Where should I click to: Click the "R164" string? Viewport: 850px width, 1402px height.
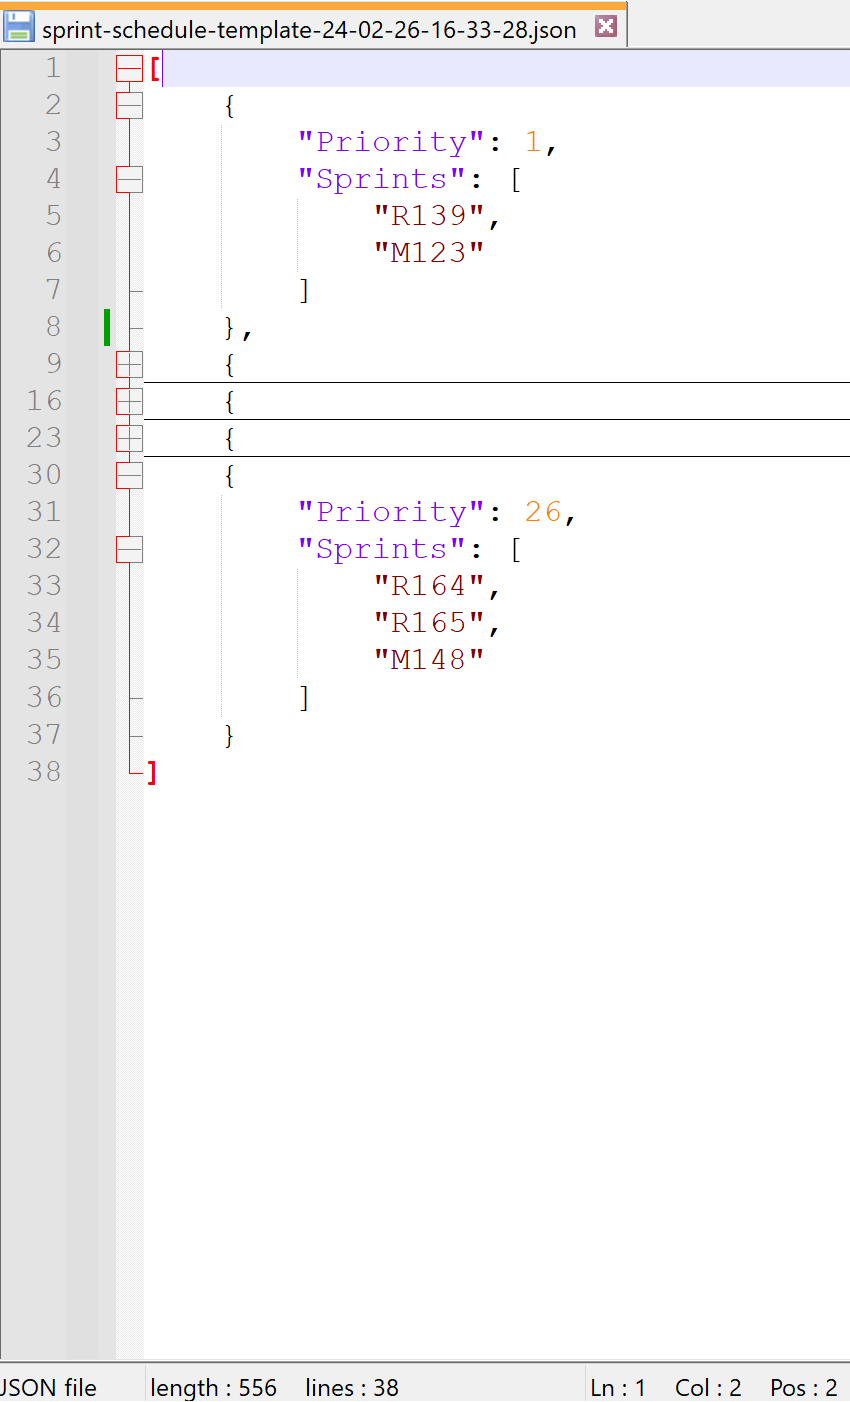pyautogui.click(x=430, y=586)
